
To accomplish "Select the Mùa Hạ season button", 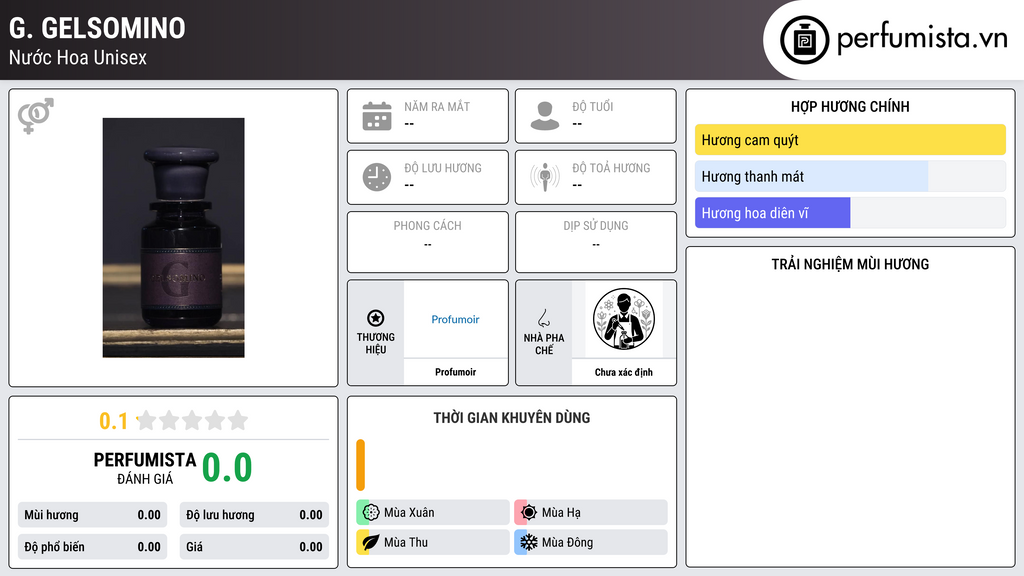I will (591, 513).
